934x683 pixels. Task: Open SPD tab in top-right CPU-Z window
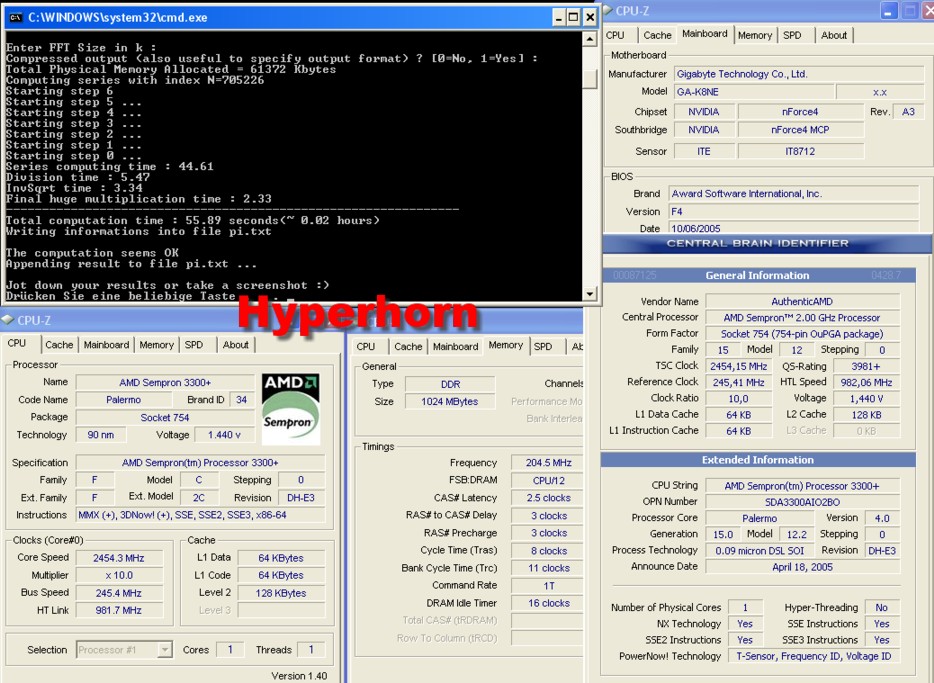pos(792,35)
